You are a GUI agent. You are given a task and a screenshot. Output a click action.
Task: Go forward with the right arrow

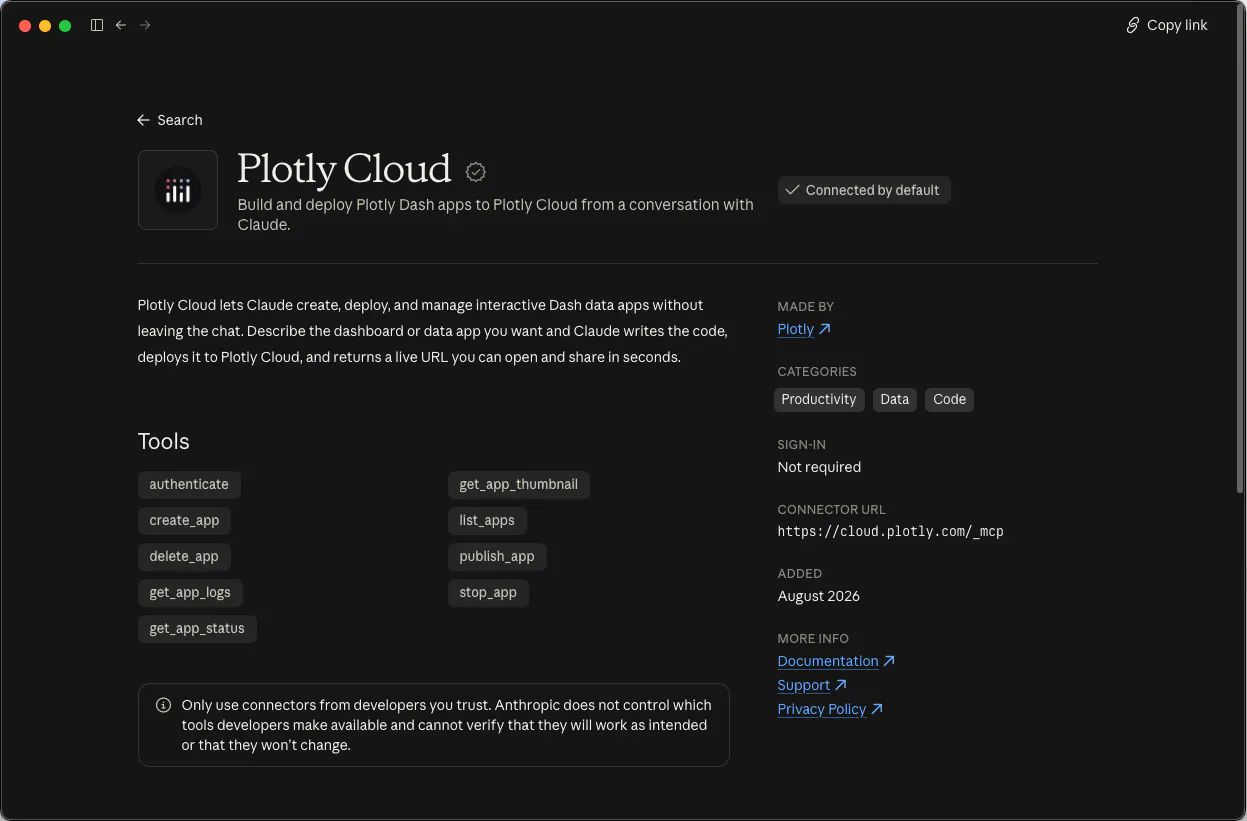[145, 25]
